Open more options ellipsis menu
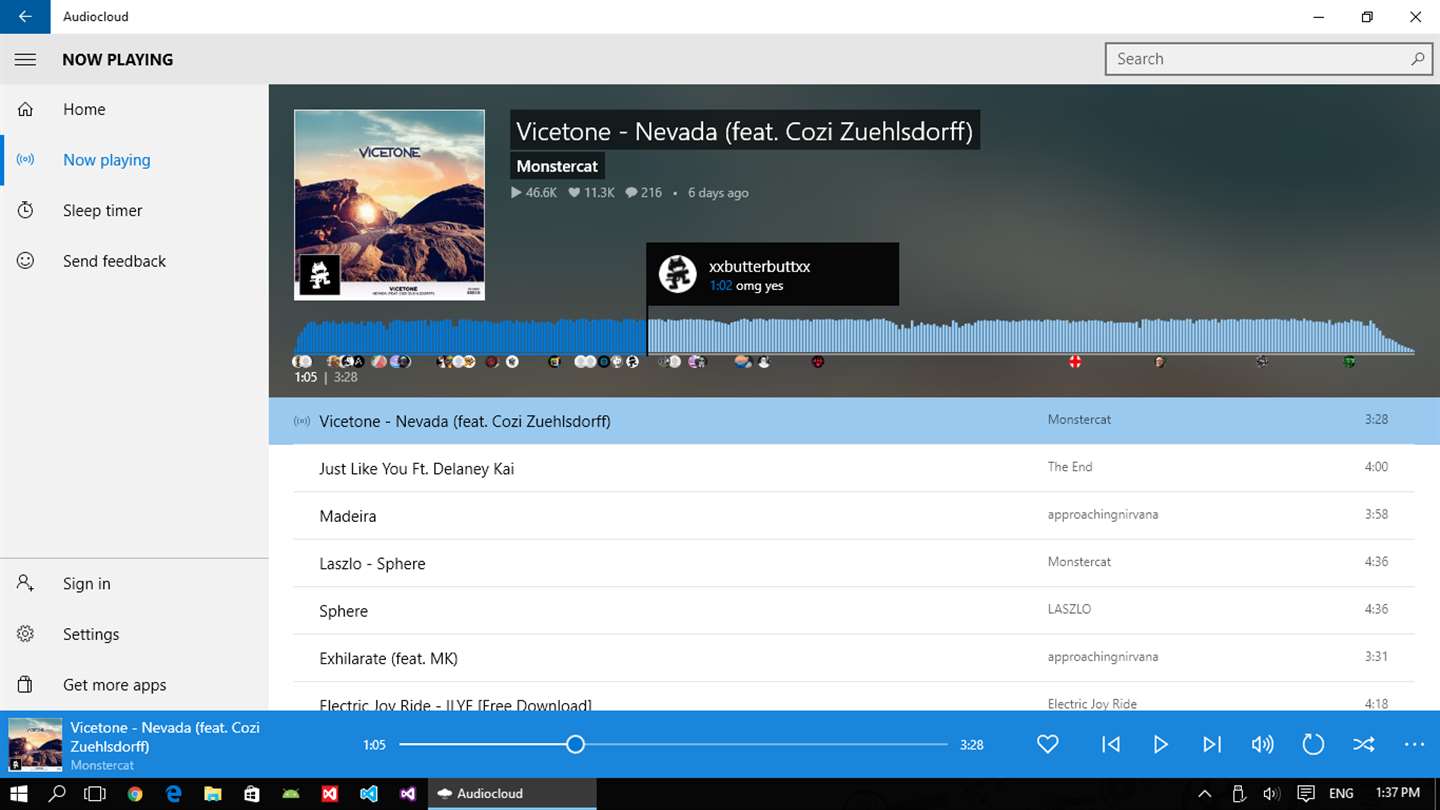The image size is (1440, 810). [x=1414, y=744]
